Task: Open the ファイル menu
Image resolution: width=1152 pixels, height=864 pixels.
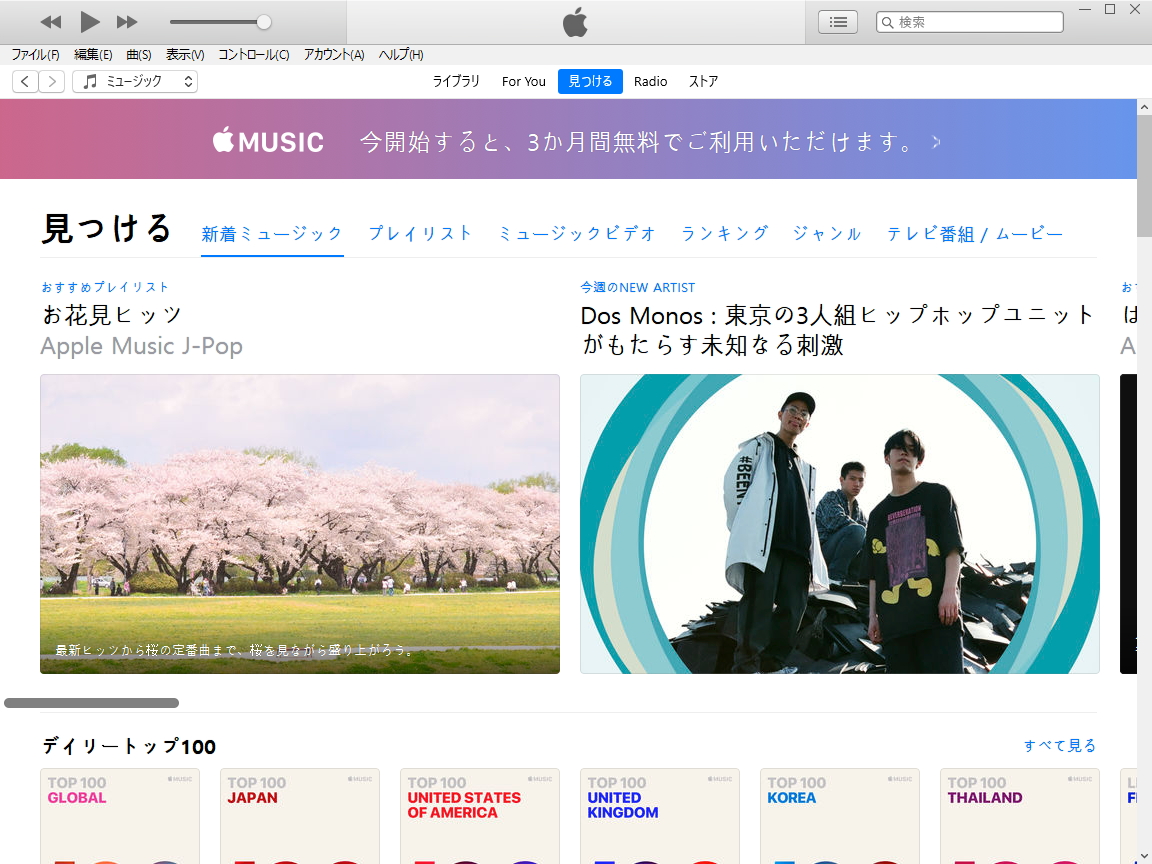Action: point(36,55)
